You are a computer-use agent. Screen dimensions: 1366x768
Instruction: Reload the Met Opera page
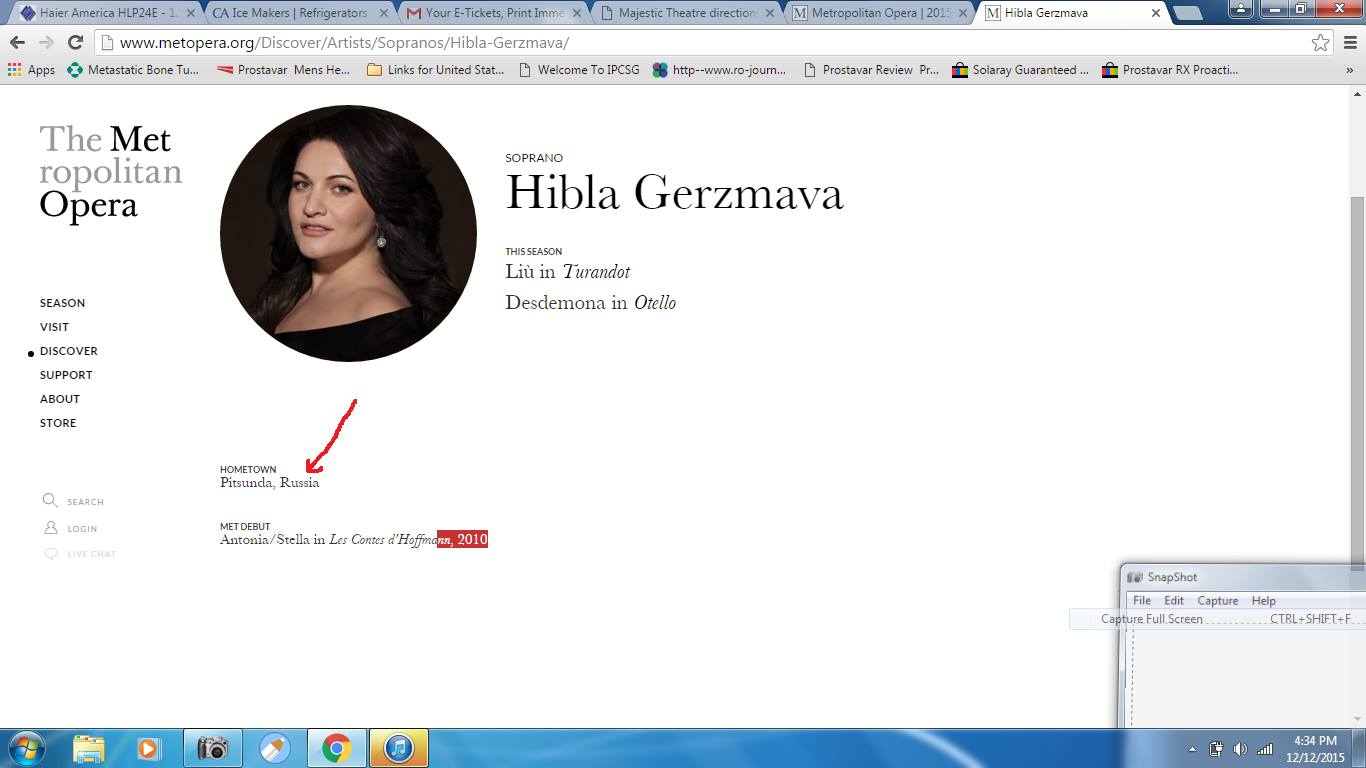tap(75, 43)
